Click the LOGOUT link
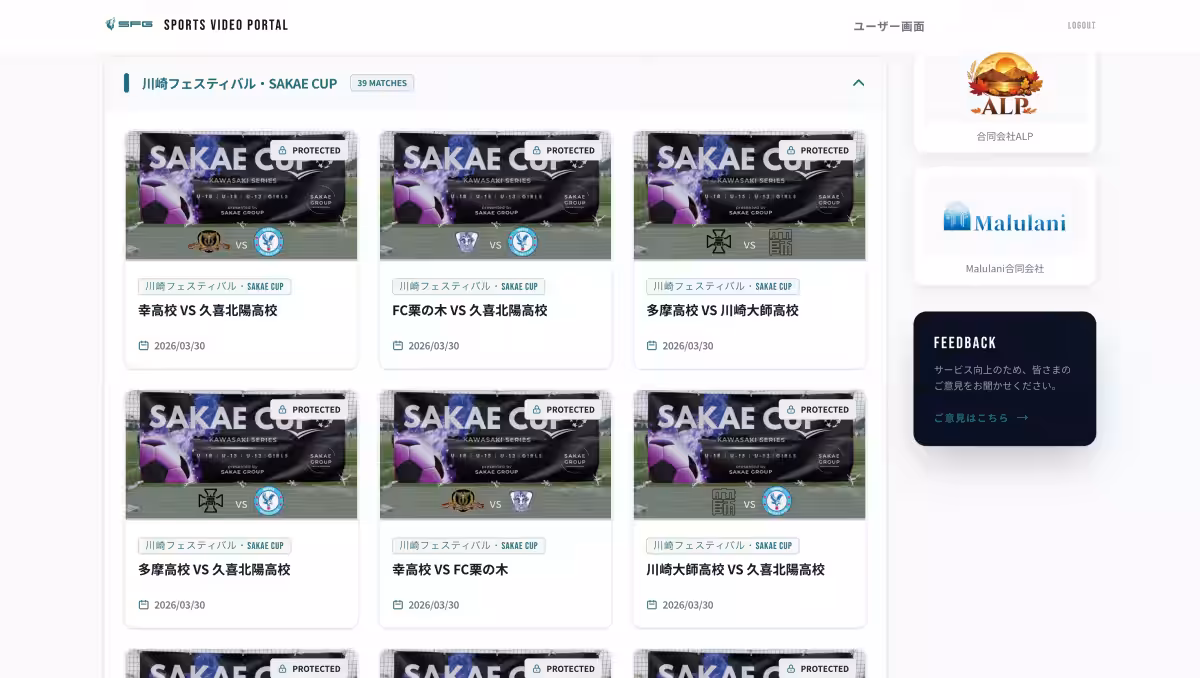This screenshot has height=678, width=1200. (x=1081, y=26)
